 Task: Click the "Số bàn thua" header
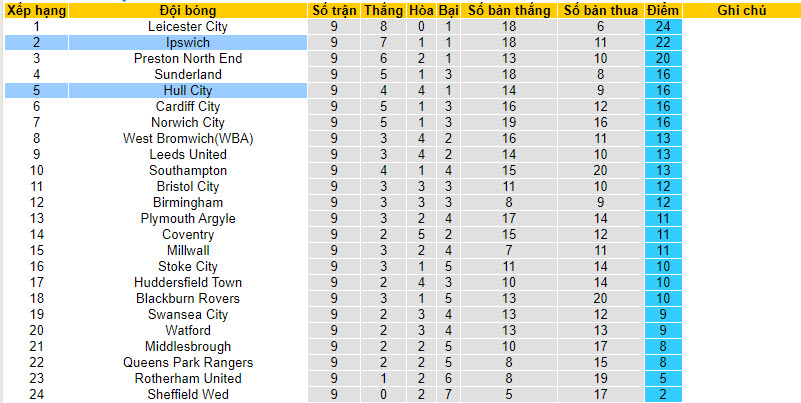click(599, 10)
